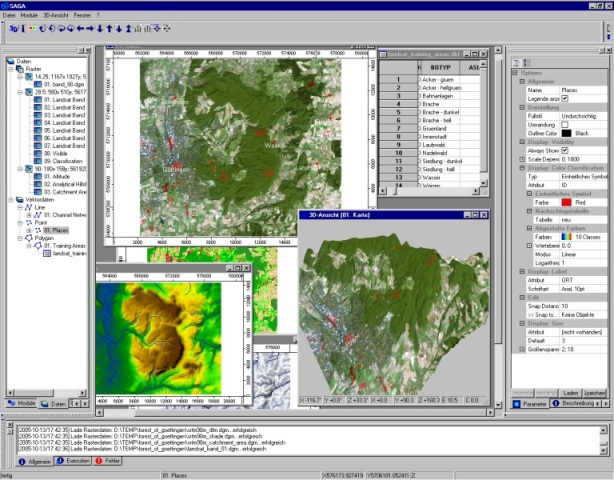The width and height of the screenshot is (614, 480).
Task: Collapse the Vektordaten tree node
Action: (x=11, y=200)
